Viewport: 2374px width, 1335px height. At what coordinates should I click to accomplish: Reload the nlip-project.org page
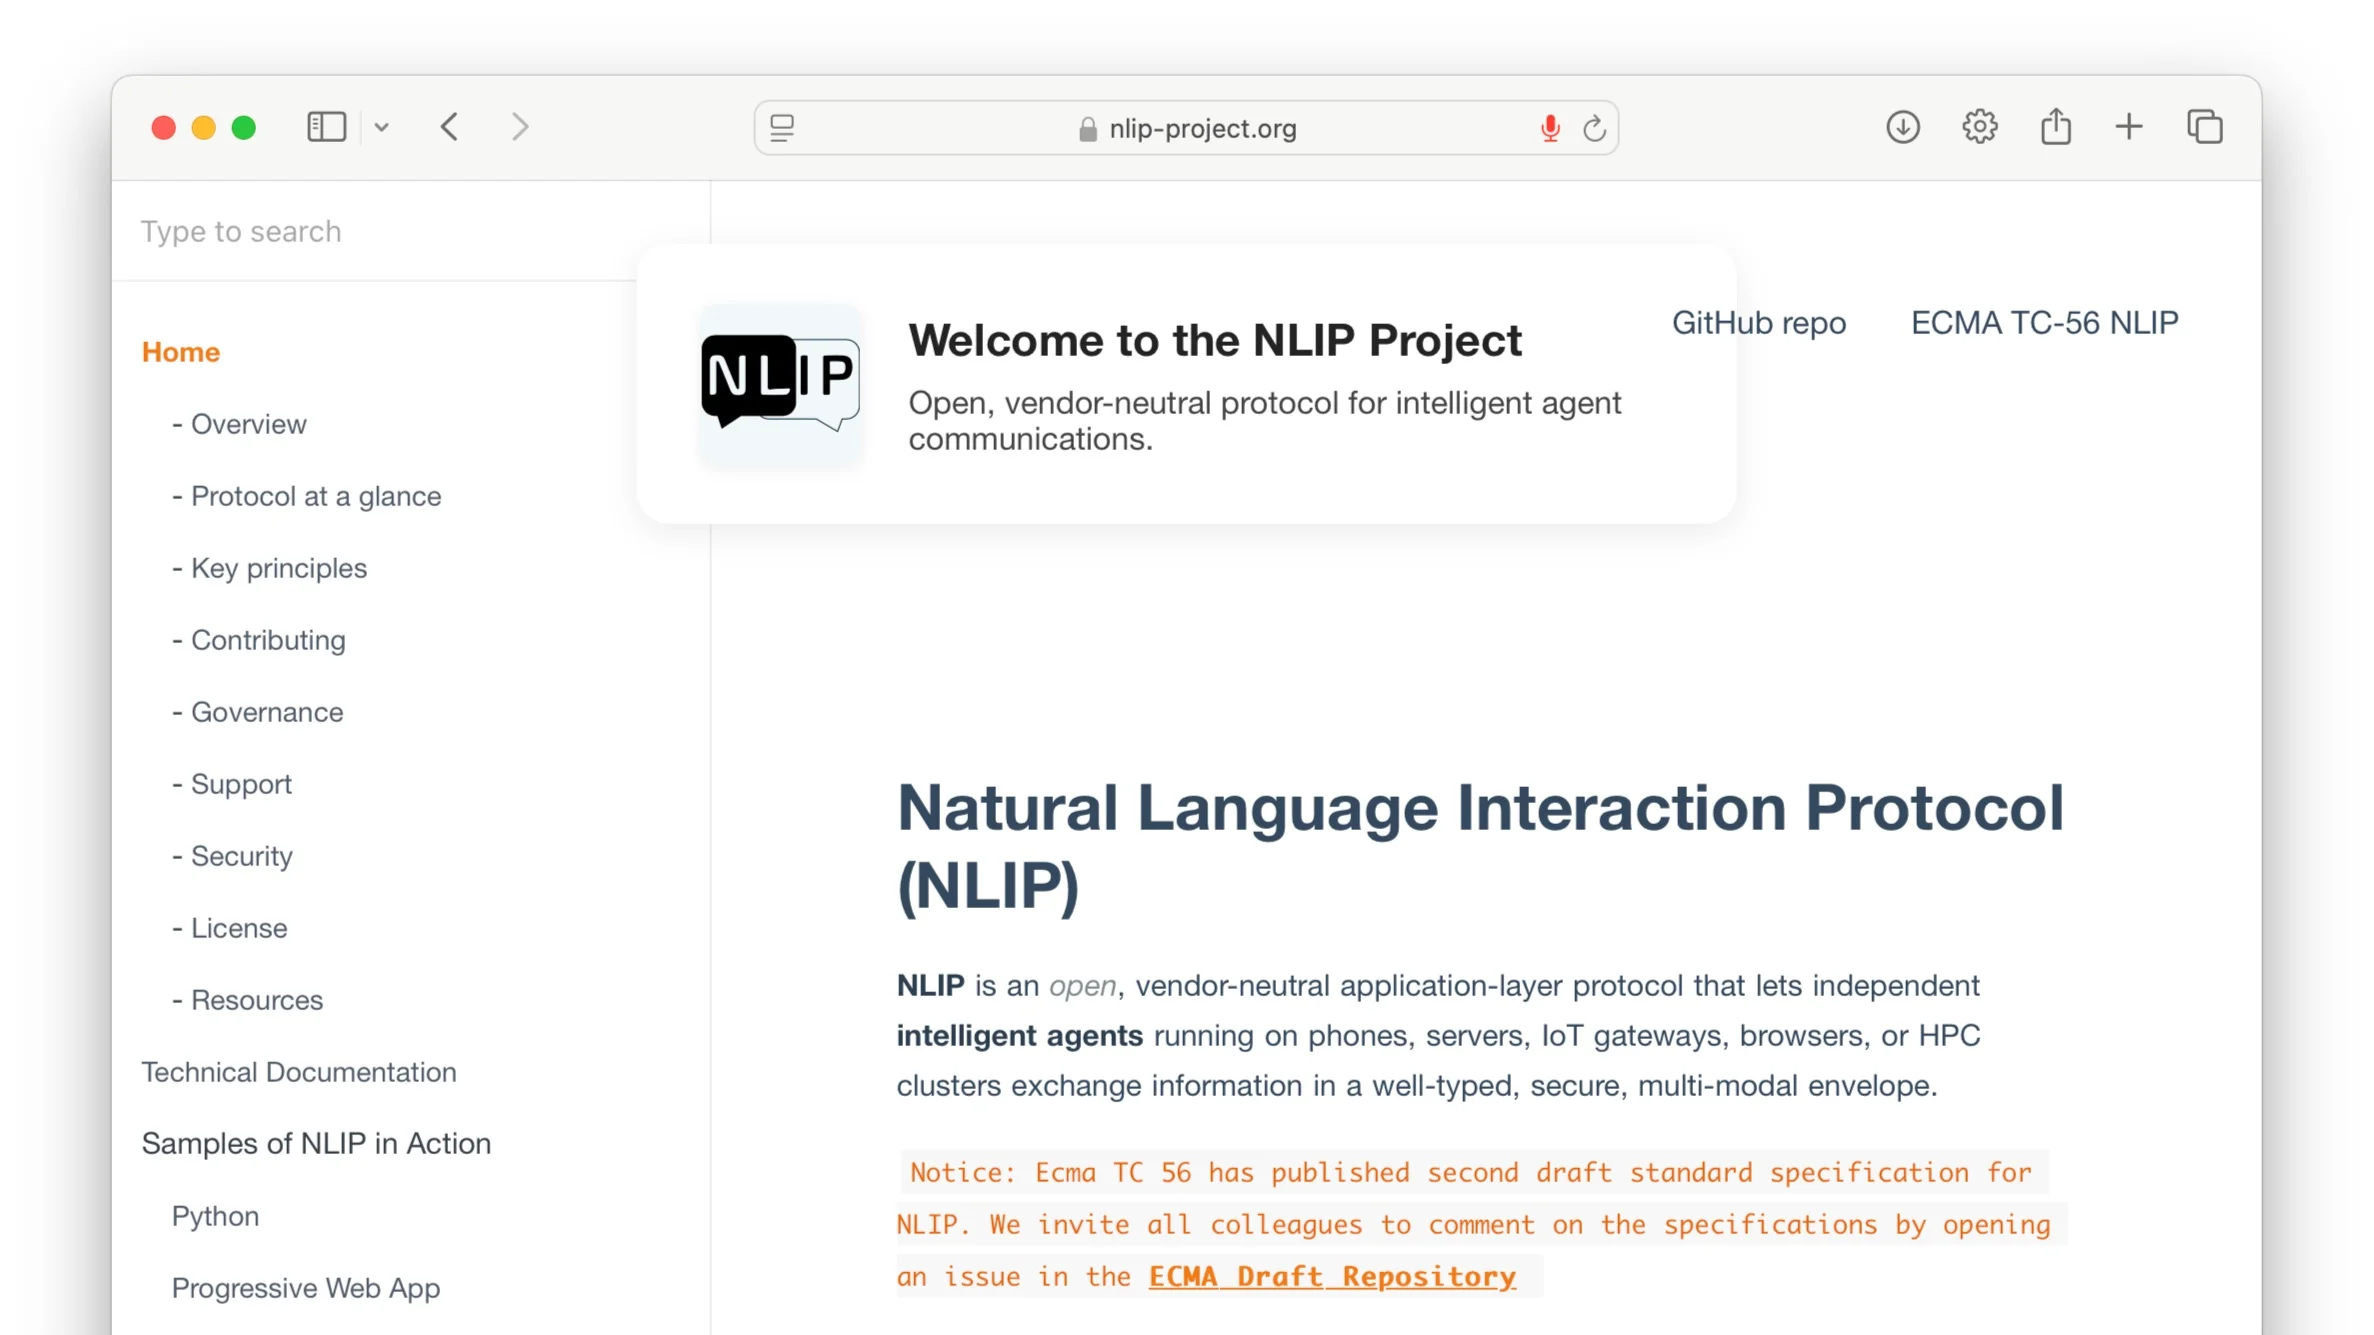coord(1595,128)
